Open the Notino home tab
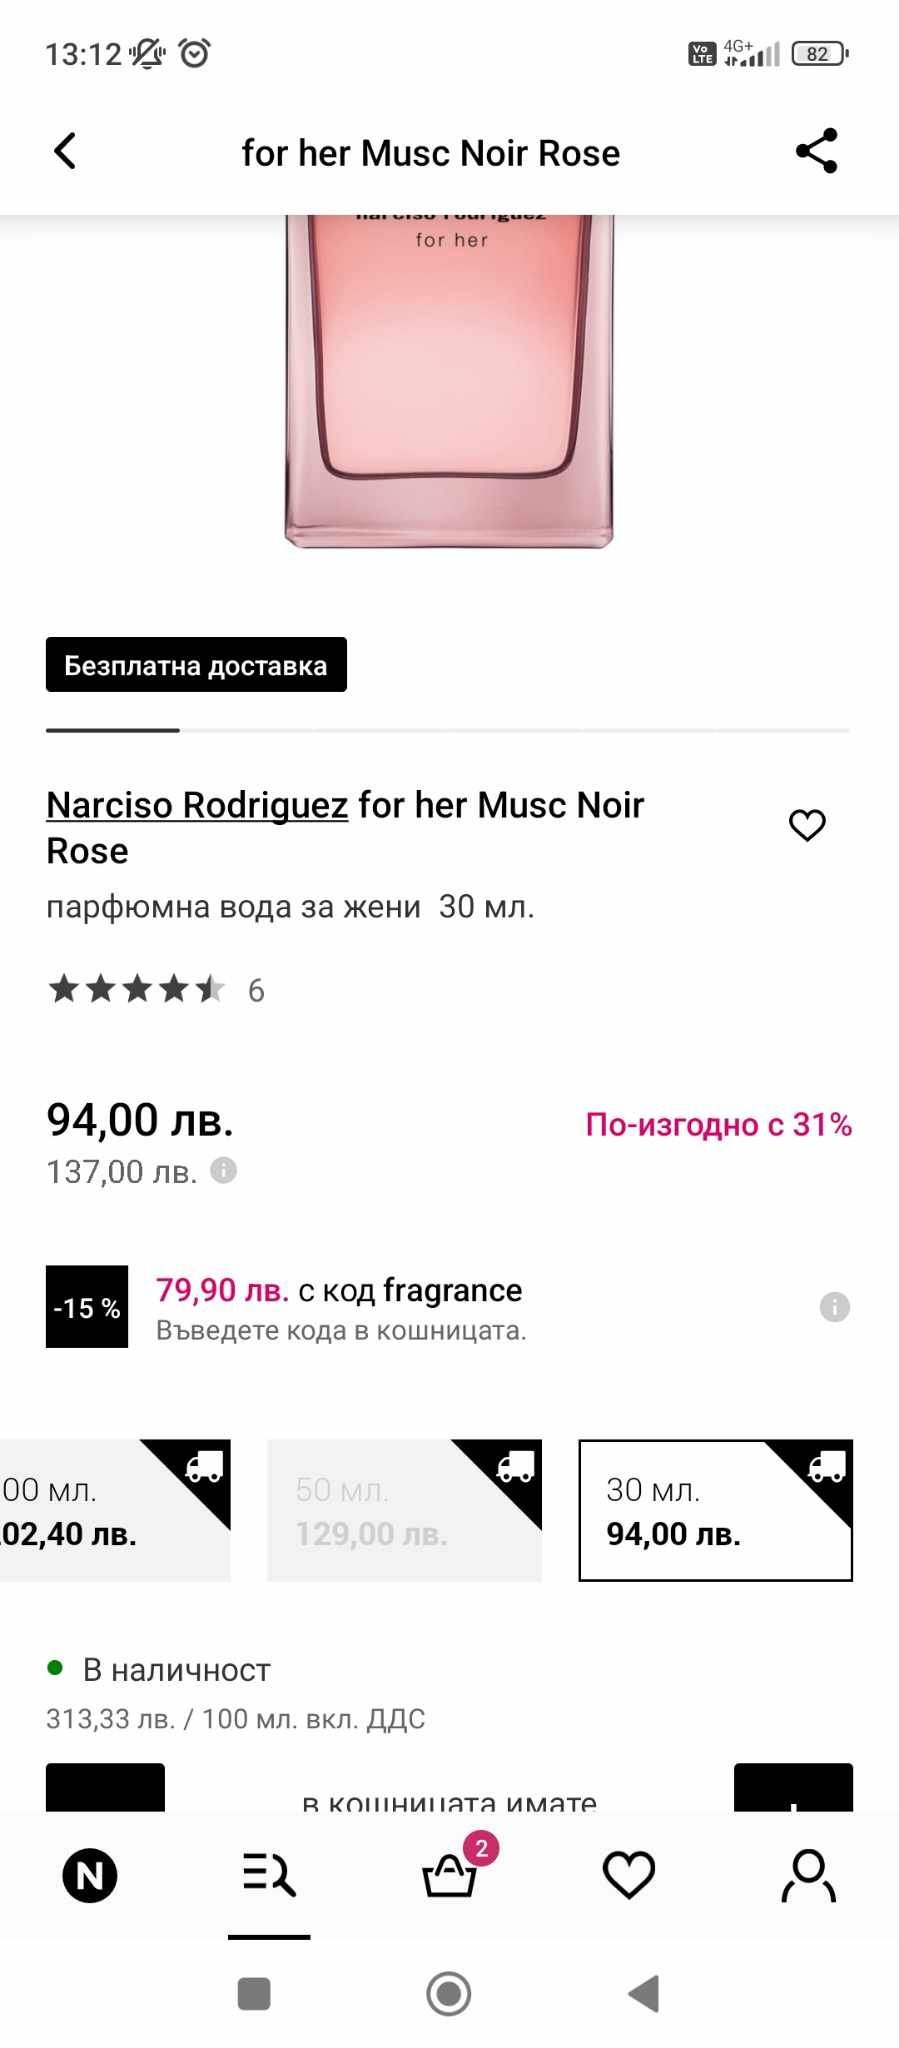 (x=90, y=1875)
